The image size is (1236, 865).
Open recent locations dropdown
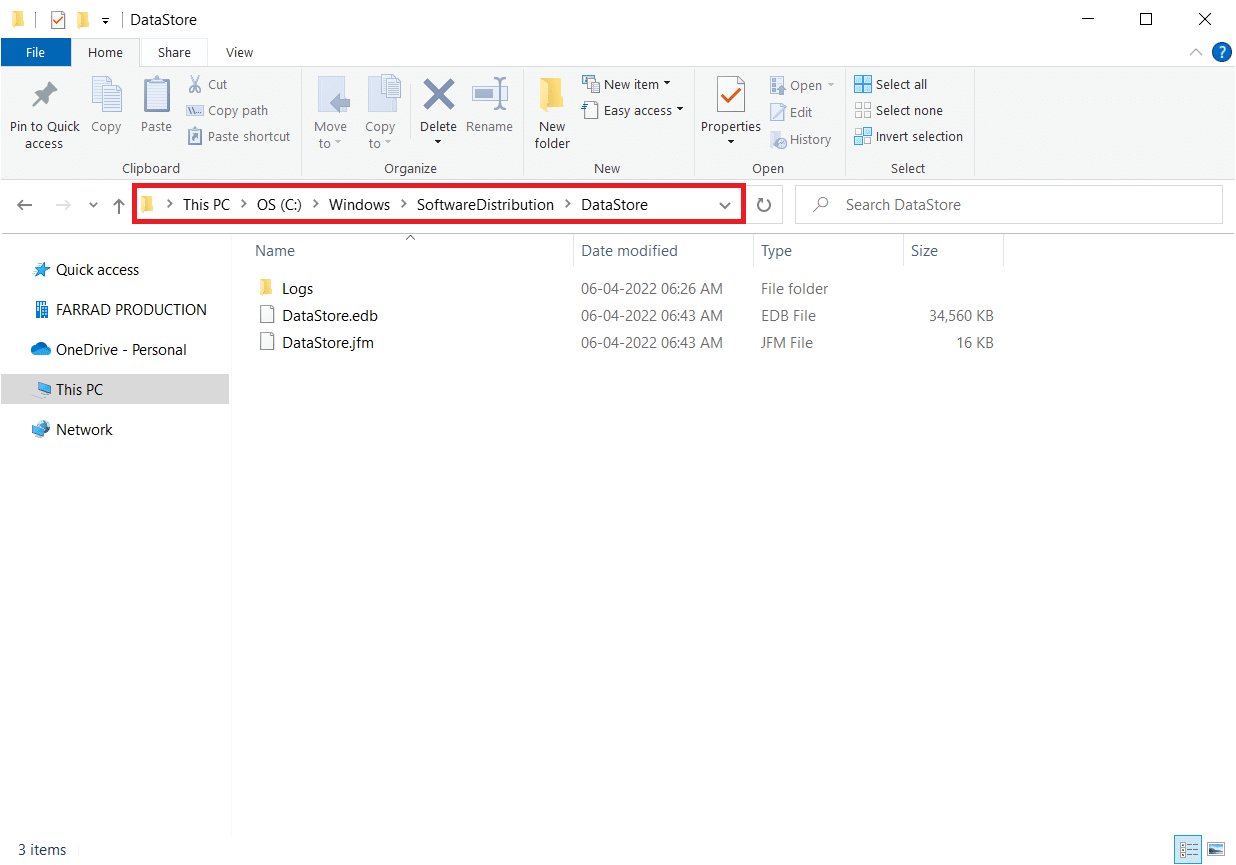[93, 205]
